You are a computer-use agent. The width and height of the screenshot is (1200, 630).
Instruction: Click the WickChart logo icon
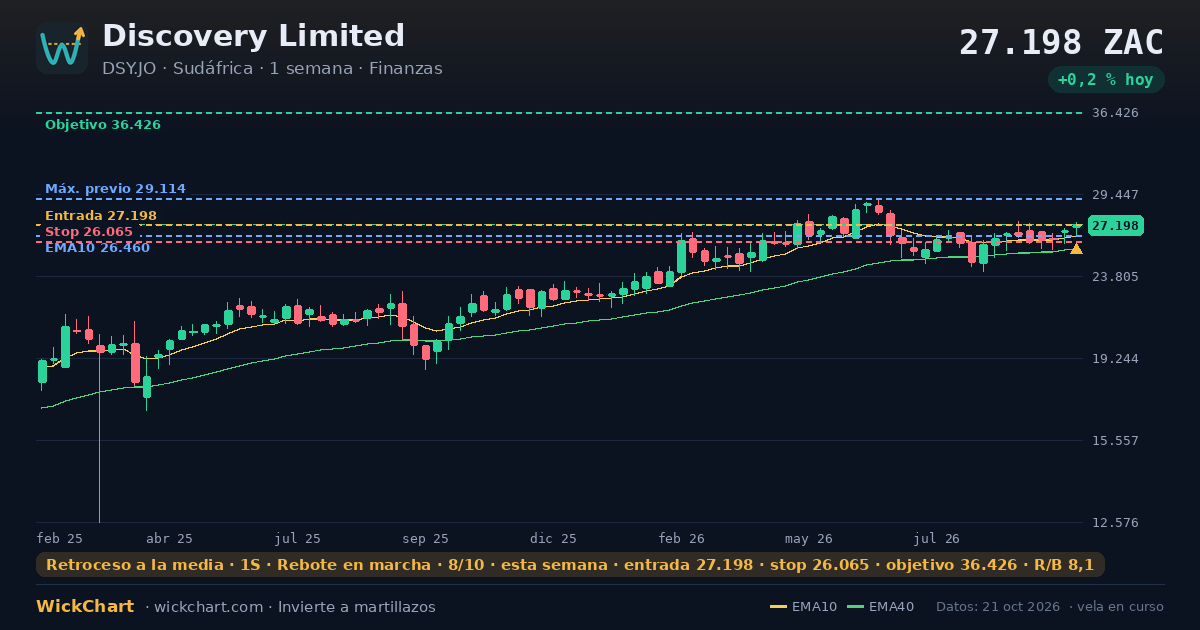pos(62,48)
